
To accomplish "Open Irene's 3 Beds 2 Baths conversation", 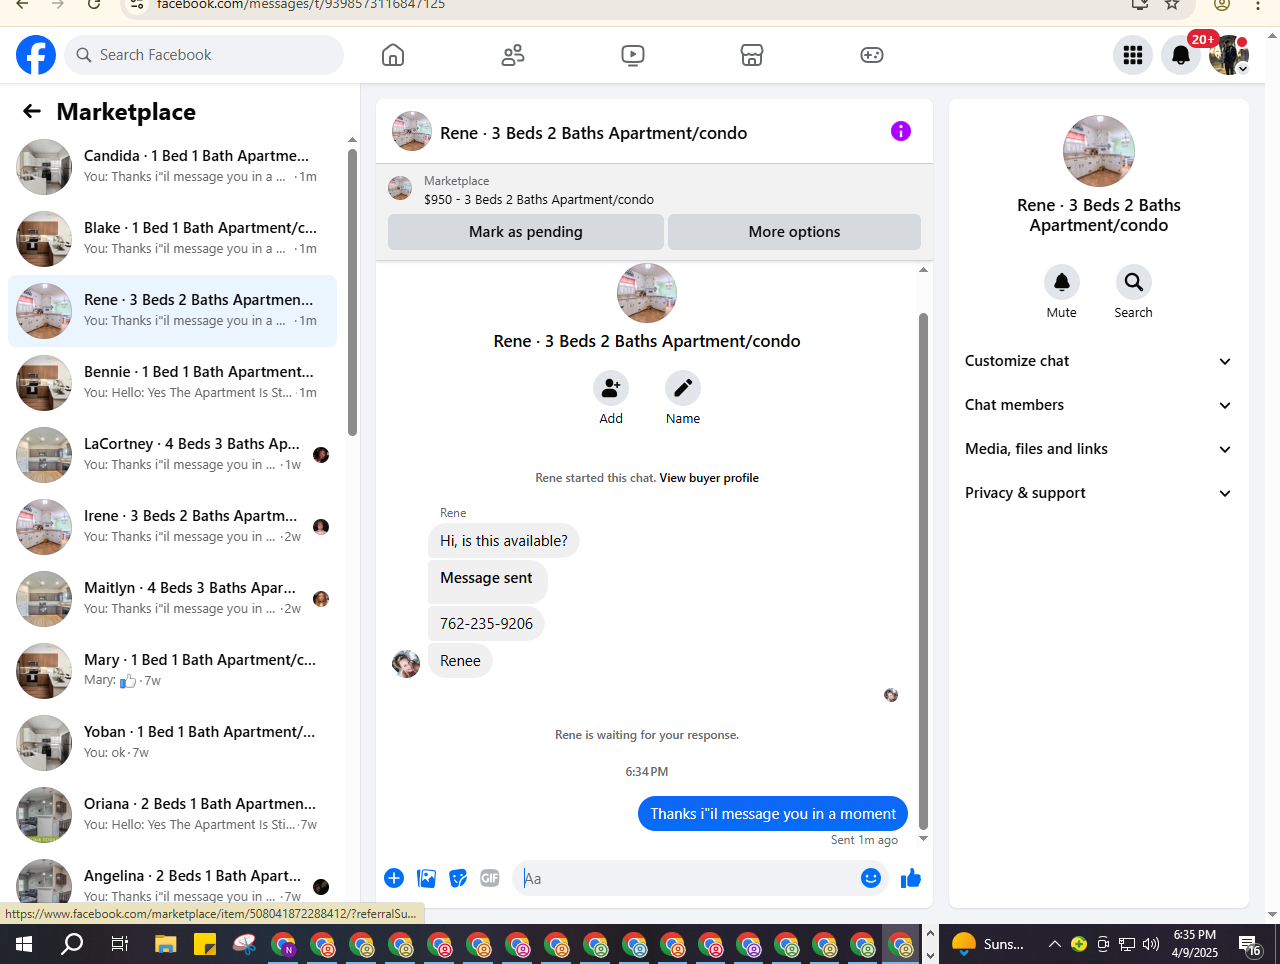I will 172,527.
